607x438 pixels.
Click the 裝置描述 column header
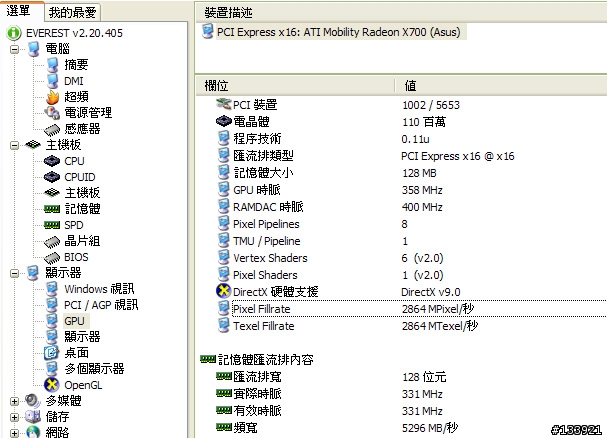pos(401,13)
